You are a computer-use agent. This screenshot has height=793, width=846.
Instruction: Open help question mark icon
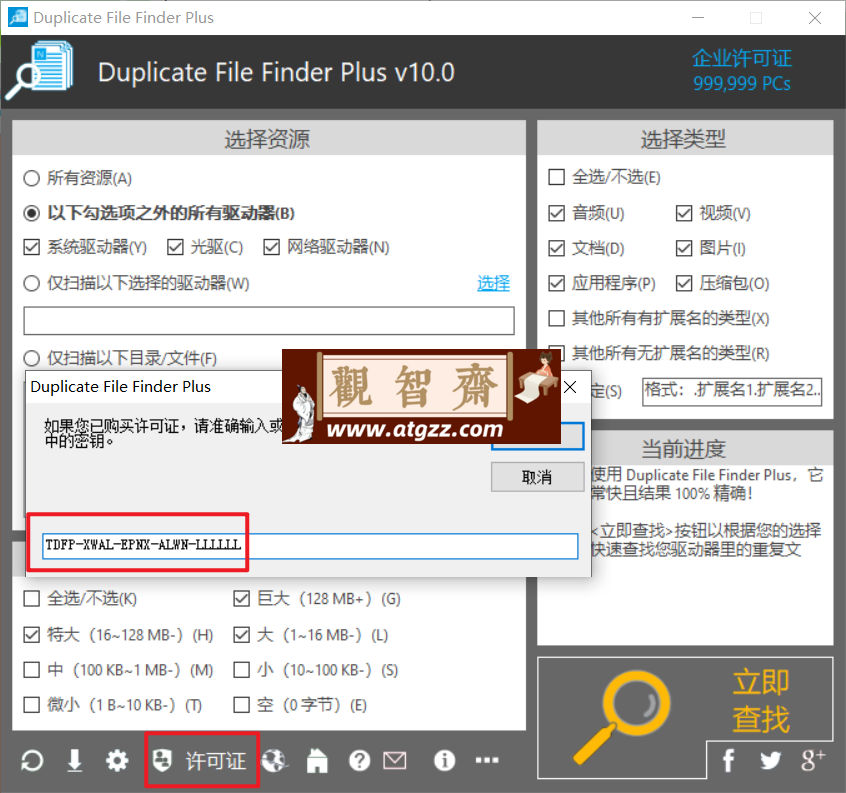(x=359, y=761)
